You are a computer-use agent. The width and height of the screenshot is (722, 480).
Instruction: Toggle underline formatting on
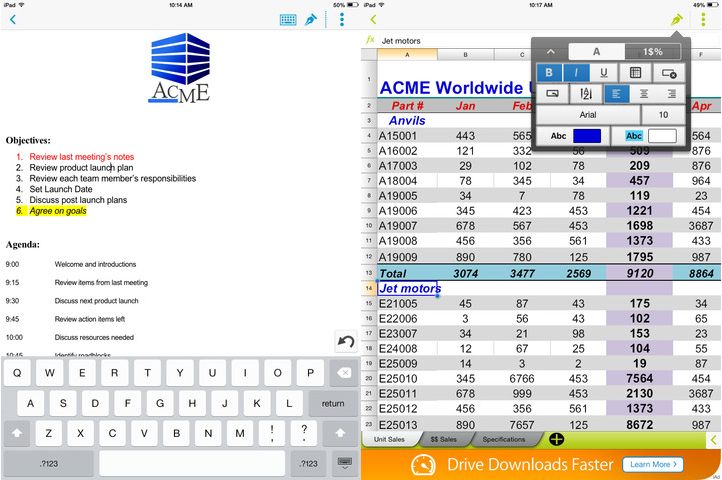click(x=604, y=73)
